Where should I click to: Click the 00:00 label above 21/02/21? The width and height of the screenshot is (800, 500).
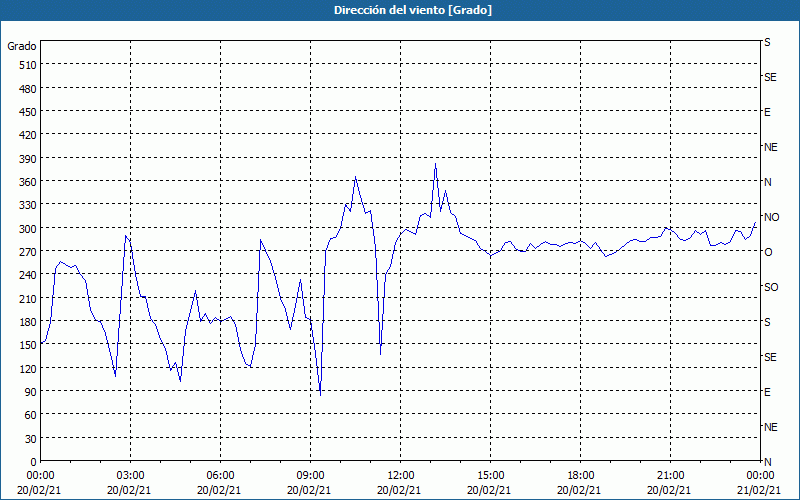point(761,476)
